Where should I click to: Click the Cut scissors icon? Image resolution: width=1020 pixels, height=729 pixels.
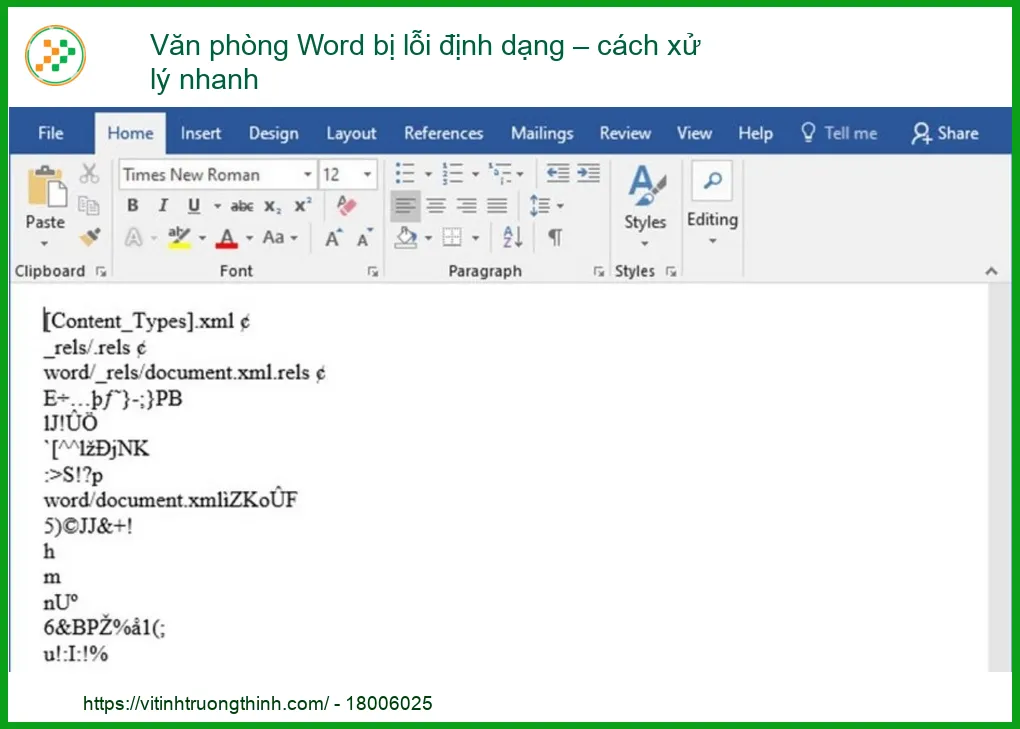89,174
